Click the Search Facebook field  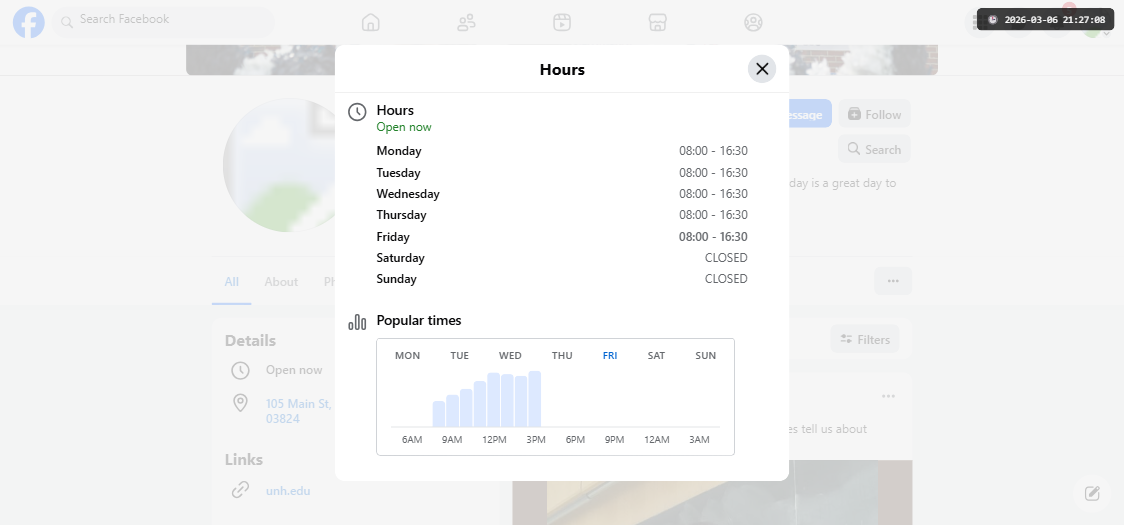coord(163,22)
